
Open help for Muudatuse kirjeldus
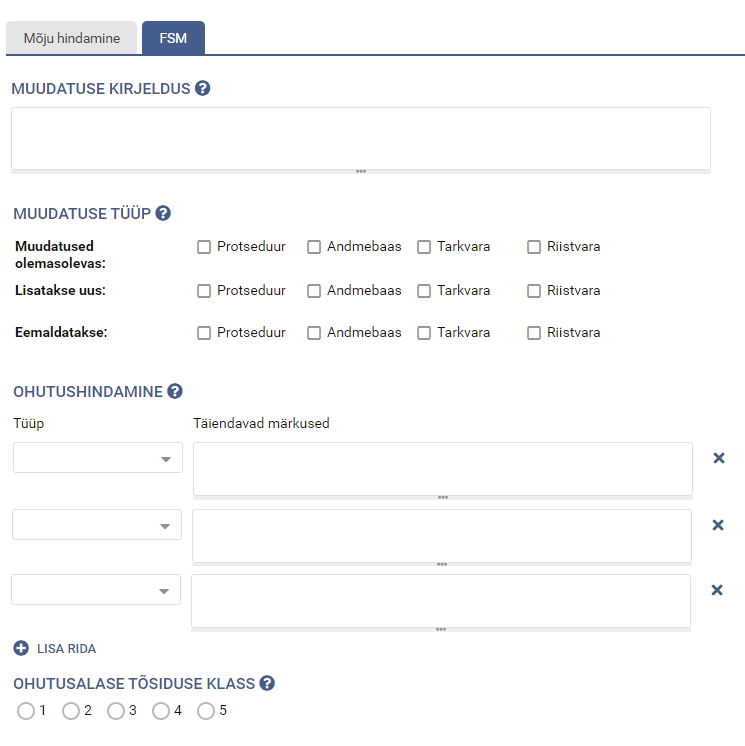point(203,88)
